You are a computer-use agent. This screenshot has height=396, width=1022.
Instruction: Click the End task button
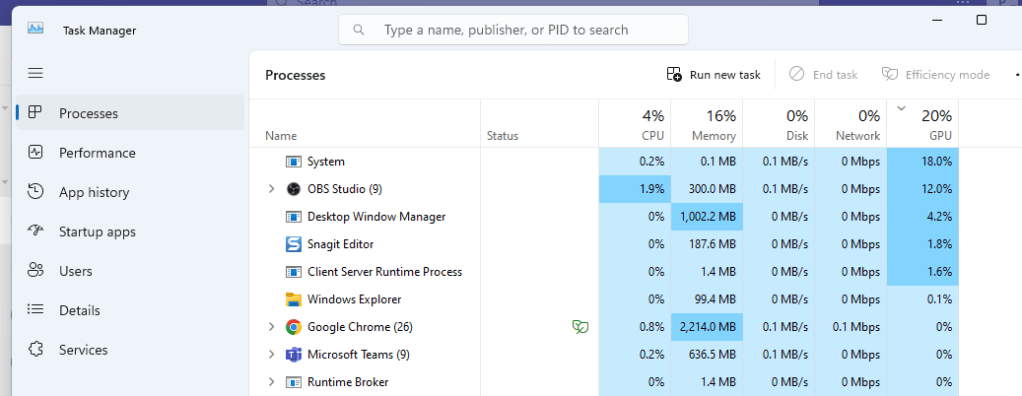823,75
